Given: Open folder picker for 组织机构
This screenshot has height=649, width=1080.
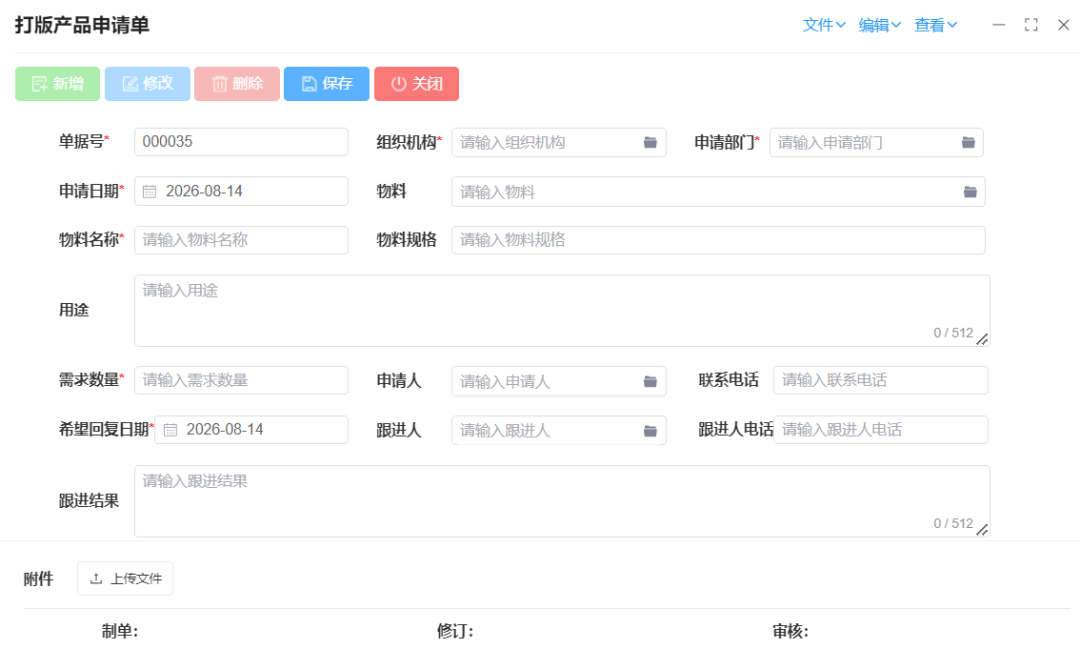Looking at the screenshot, I should point(650,143).
